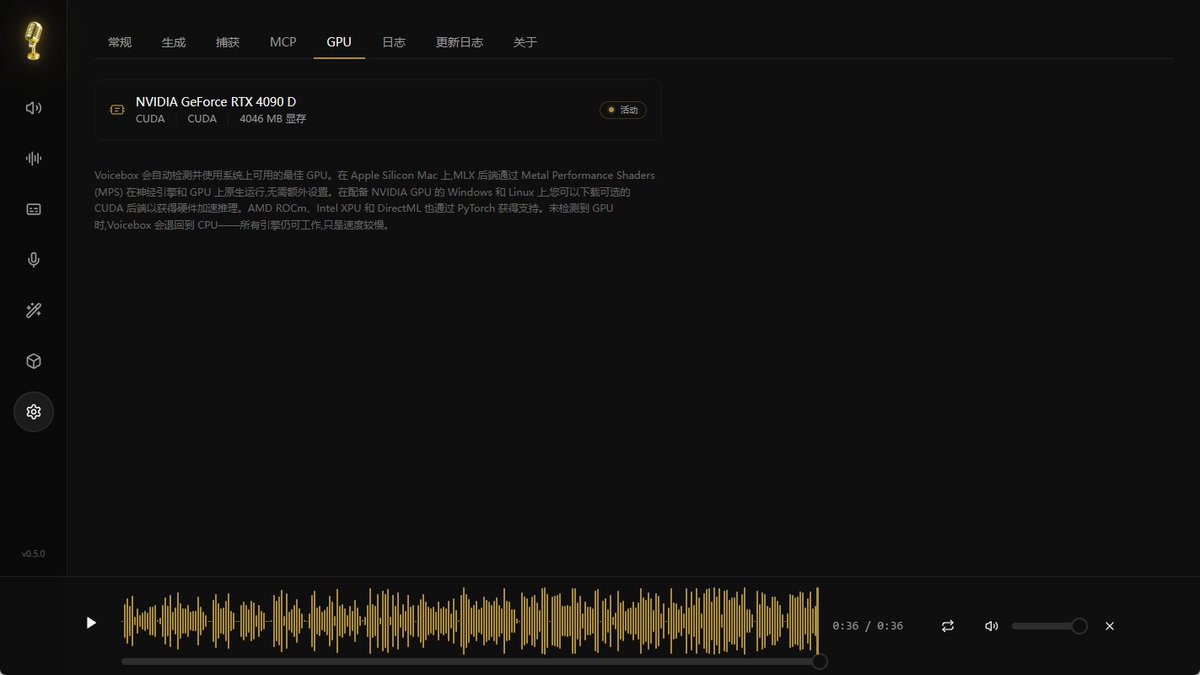Switch to the 生成 tab

pos(174,42)
